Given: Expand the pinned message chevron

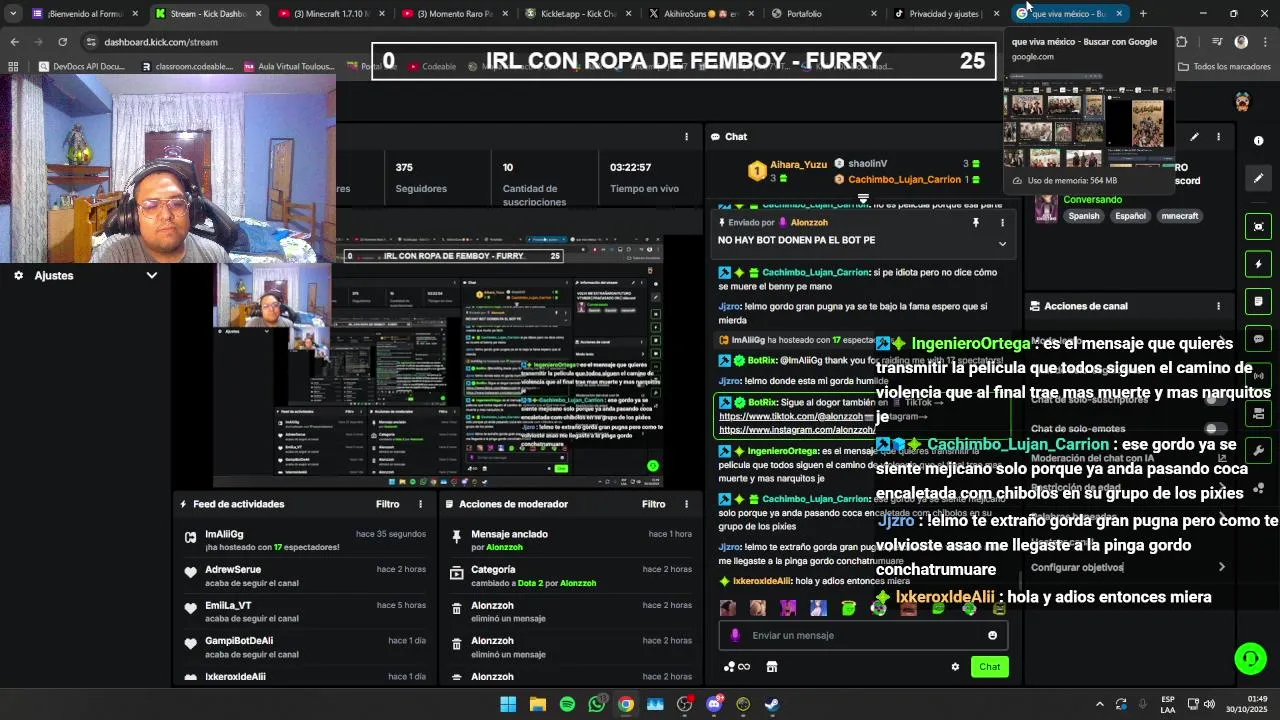Looking at the screenshot, I should coord(1002,243).
